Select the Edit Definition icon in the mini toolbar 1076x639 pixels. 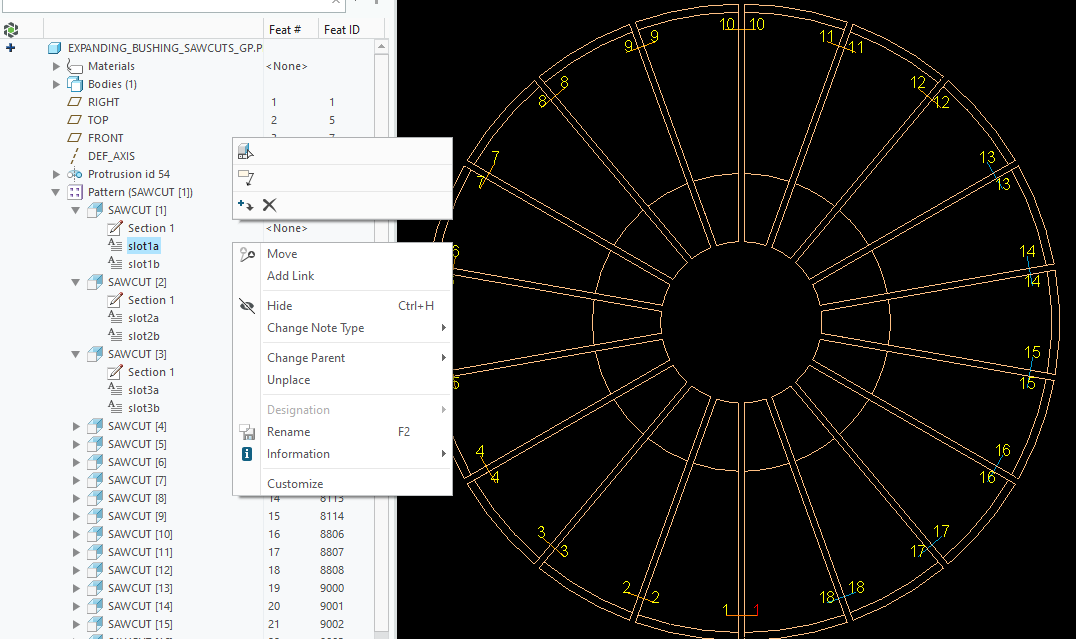(x=244, y=151)
